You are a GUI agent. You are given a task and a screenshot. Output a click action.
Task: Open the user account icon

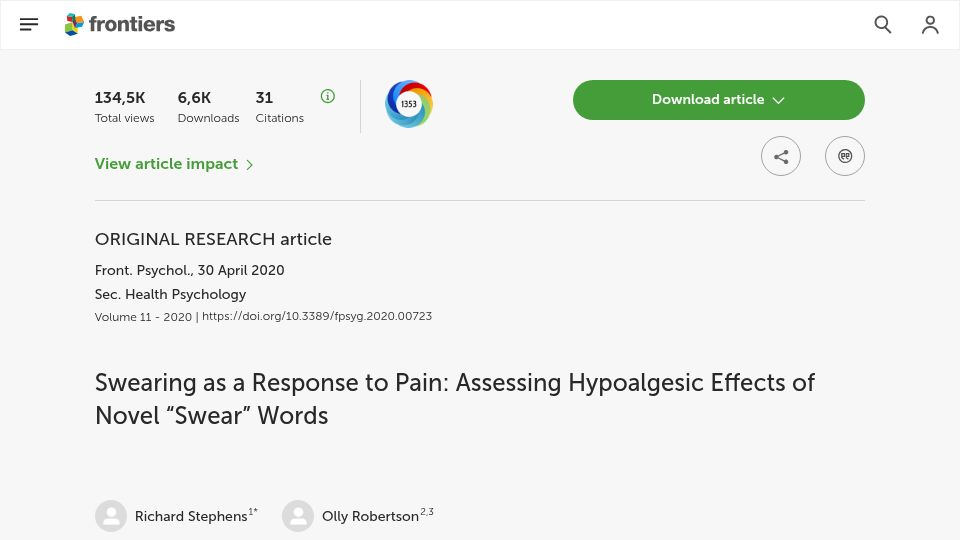tap(930, 24)
